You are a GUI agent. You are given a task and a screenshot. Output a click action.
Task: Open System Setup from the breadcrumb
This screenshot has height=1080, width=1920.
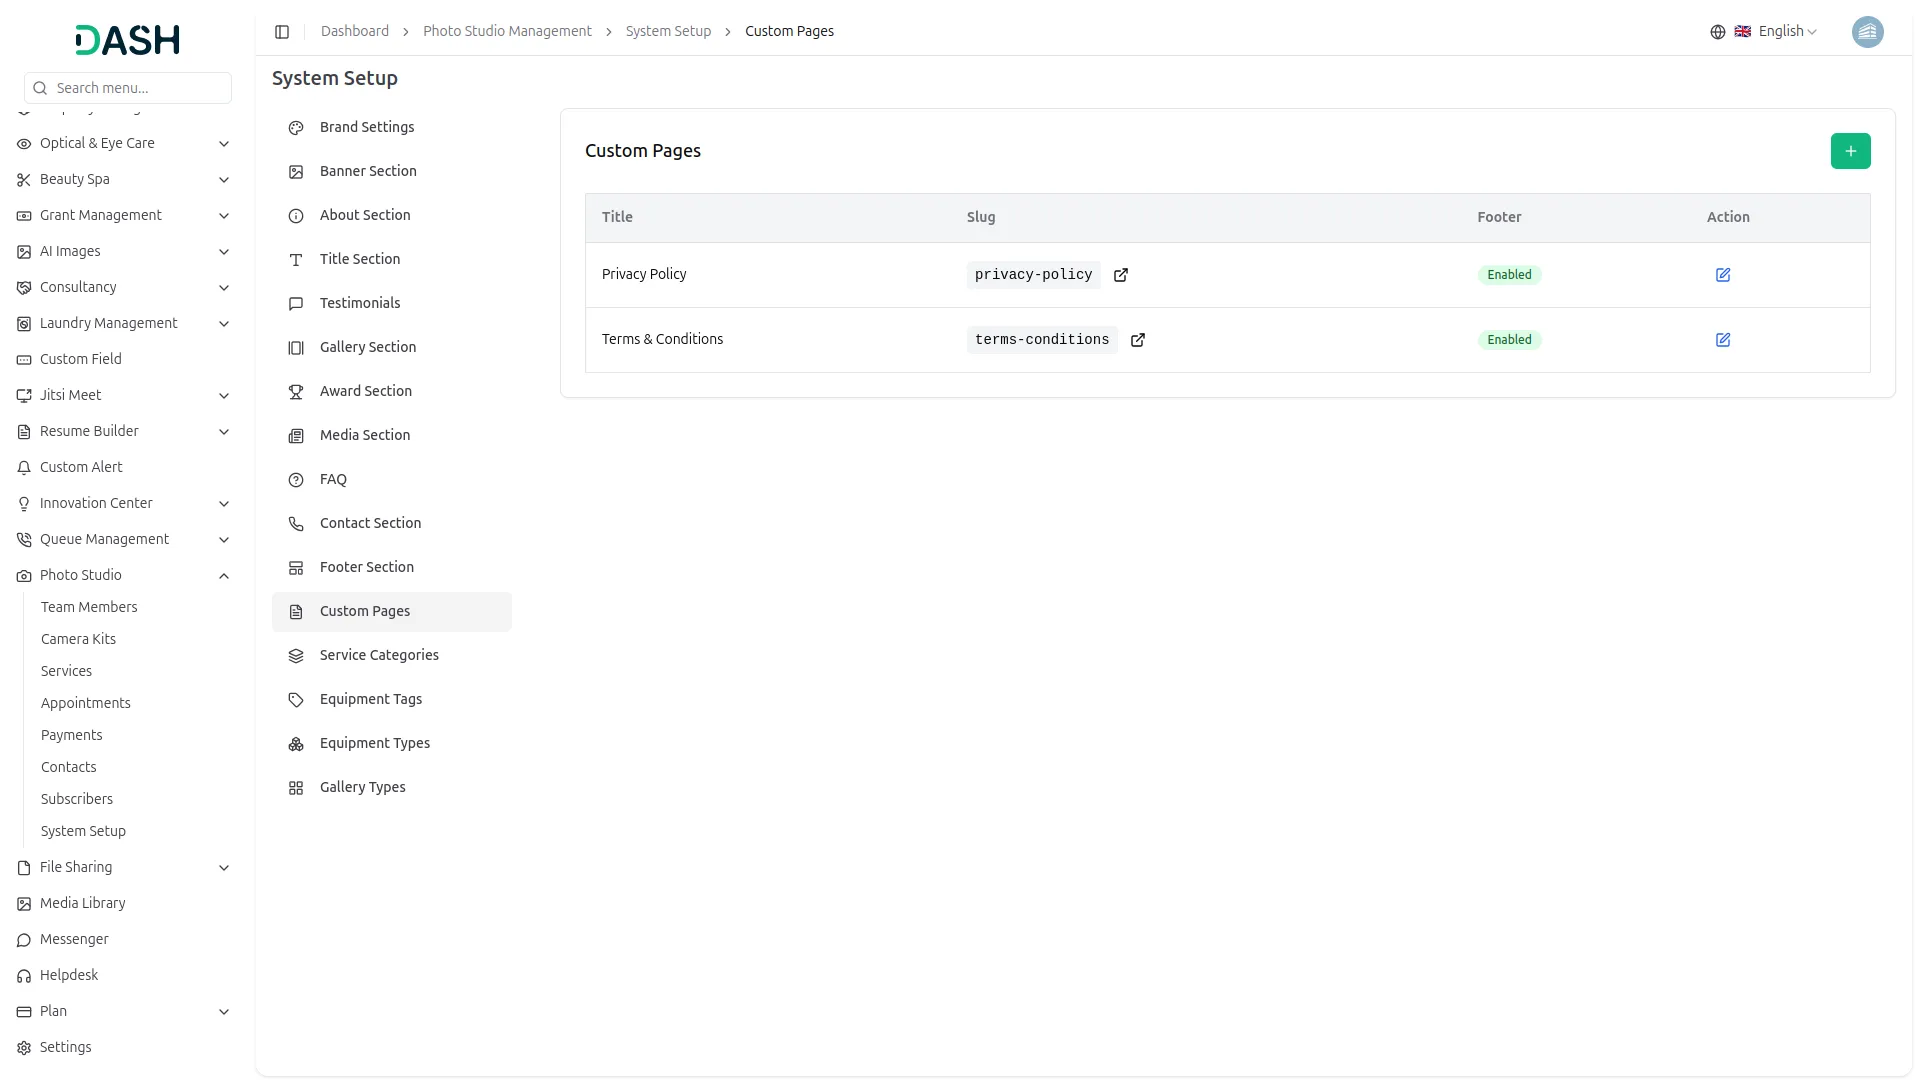pos(668,31)
